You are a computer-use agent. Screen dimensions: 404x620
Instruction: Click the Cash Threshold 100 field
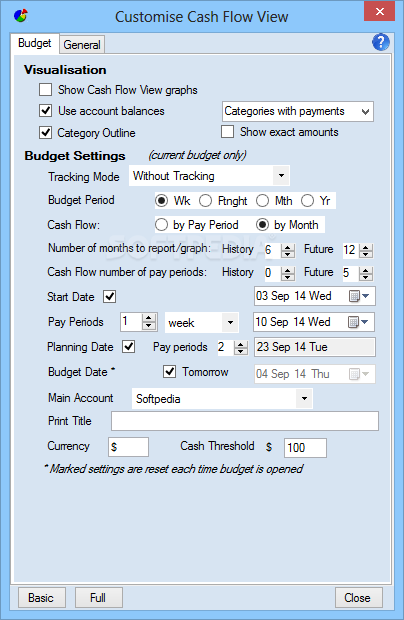click(305, 448)
